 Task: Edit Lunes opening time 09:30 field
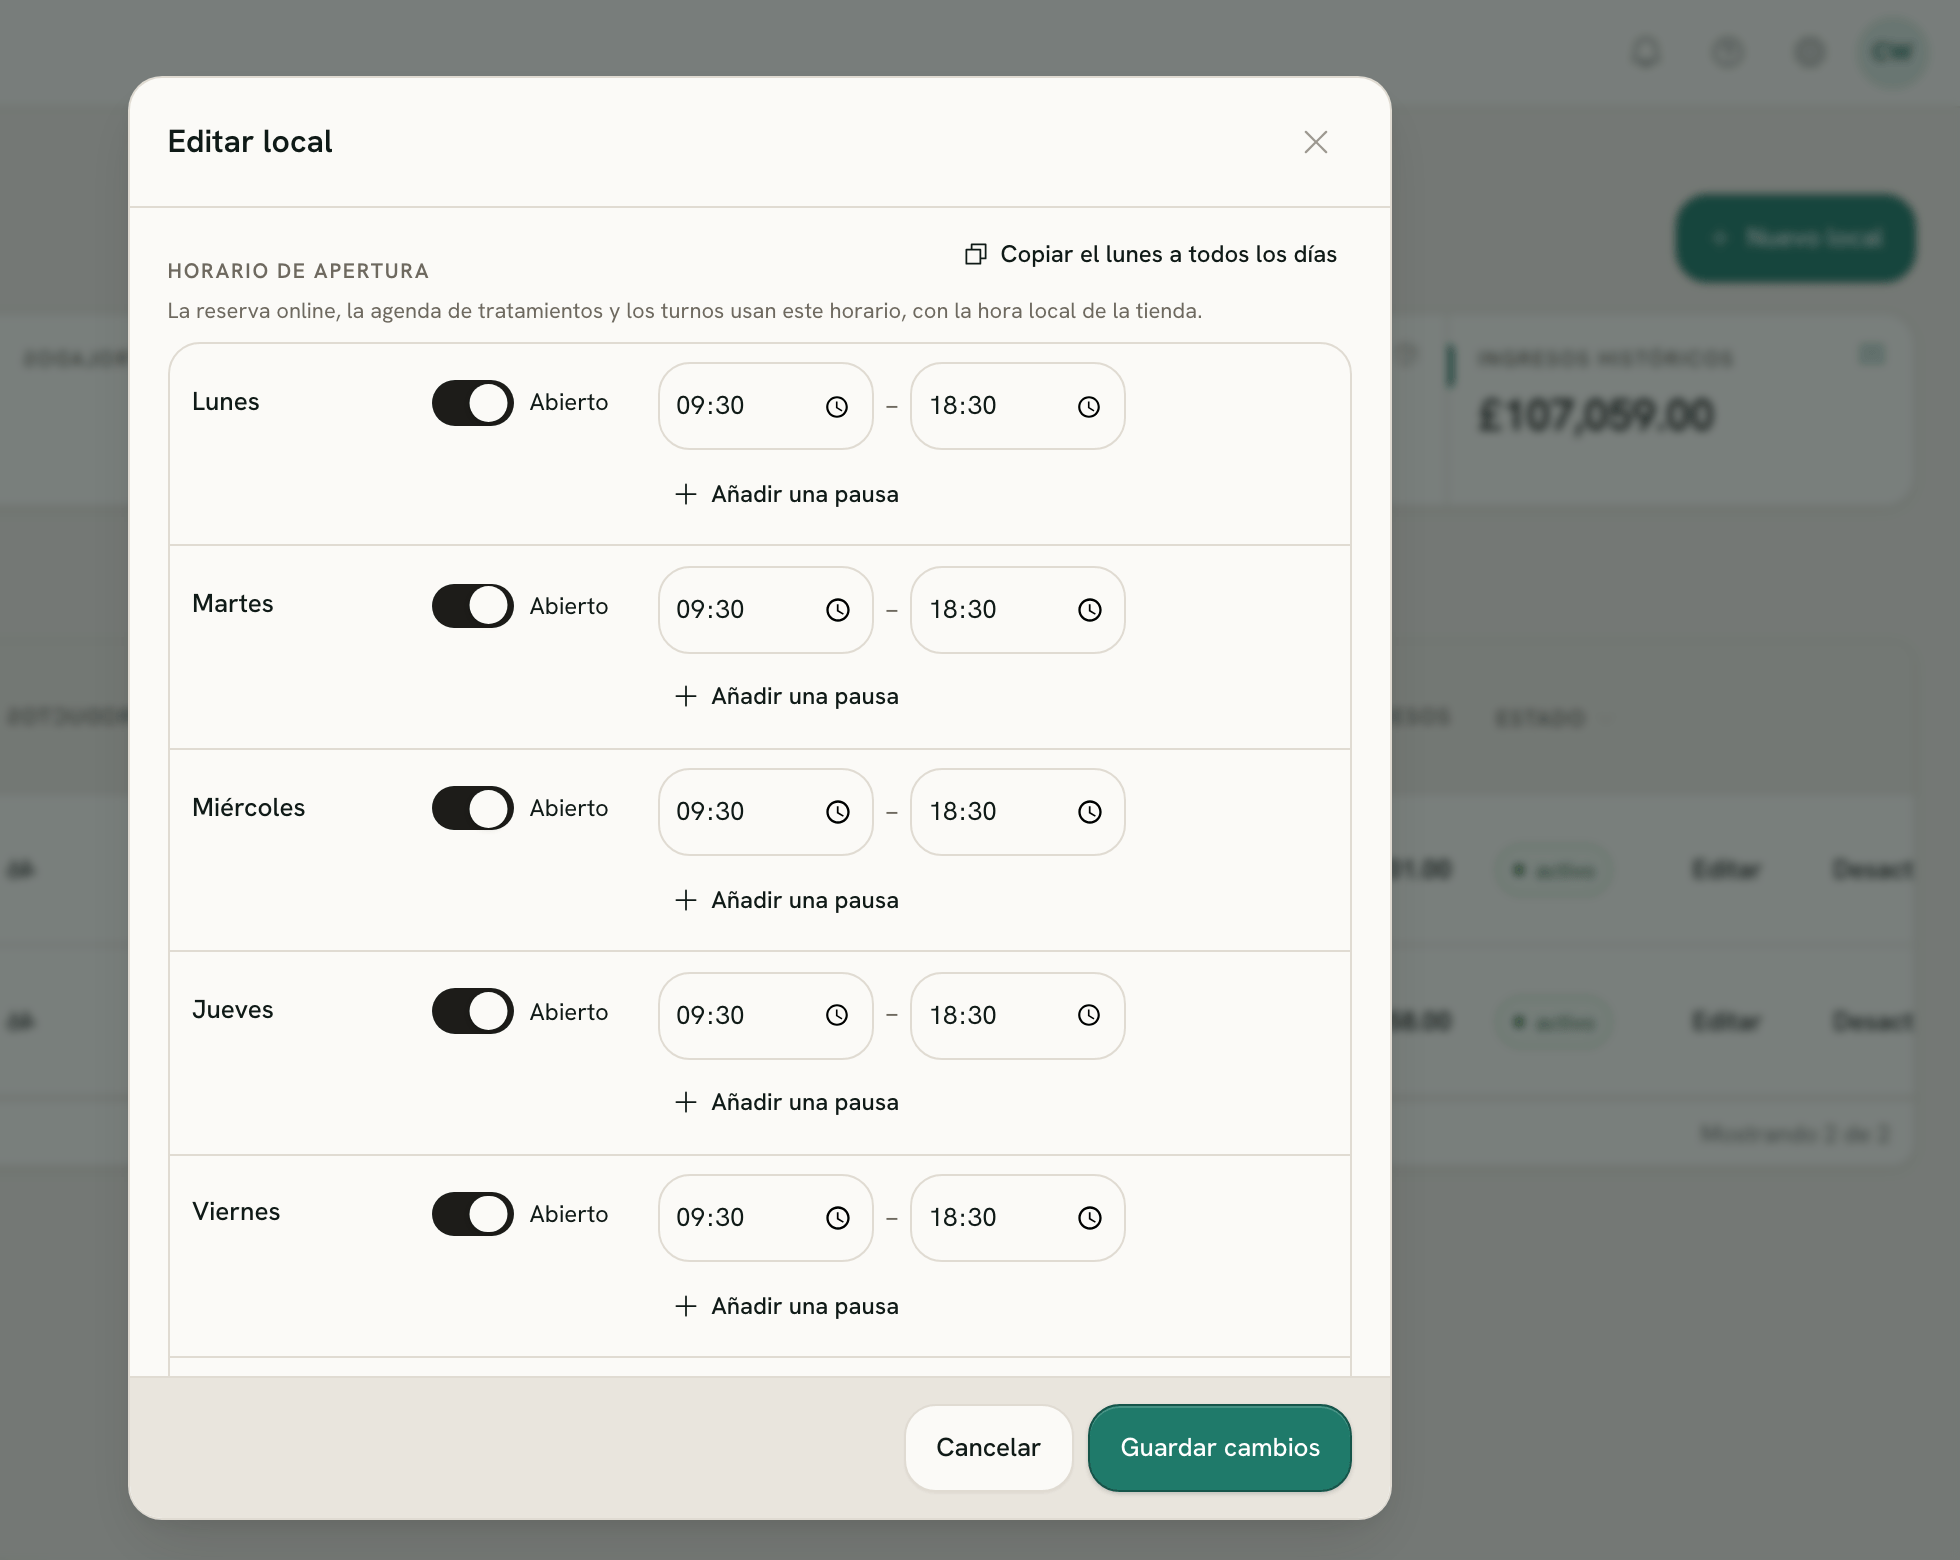(x=765, y=406)
